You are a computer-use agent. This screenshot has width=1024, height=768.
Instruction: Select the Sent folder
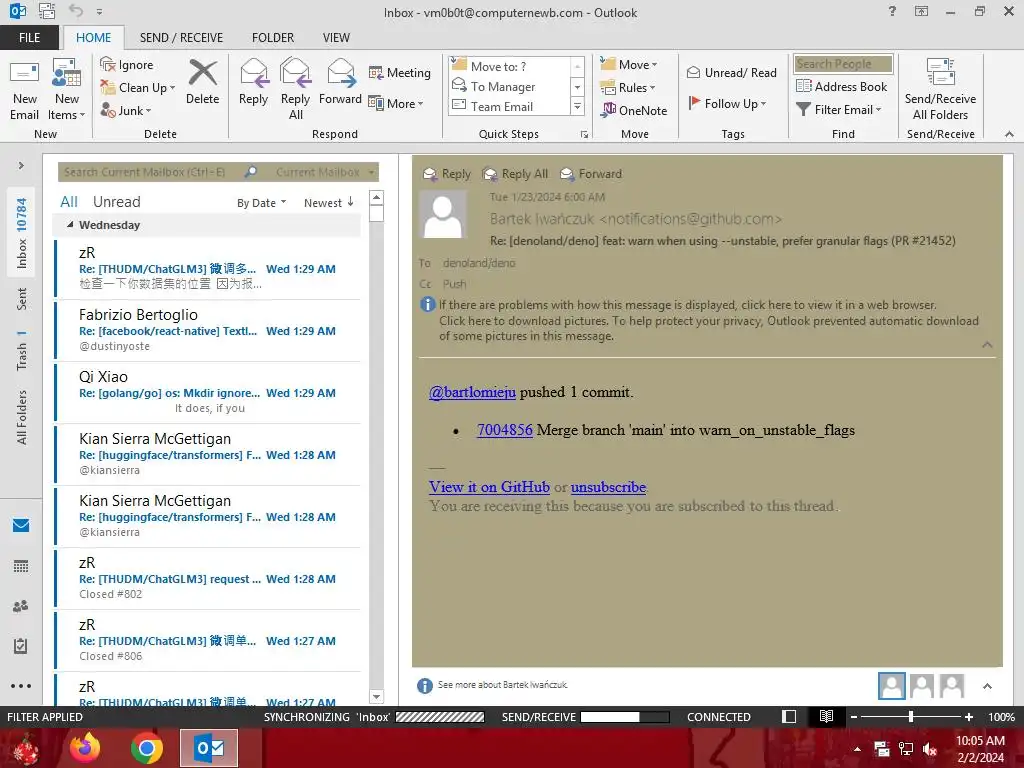pos(22,298)
